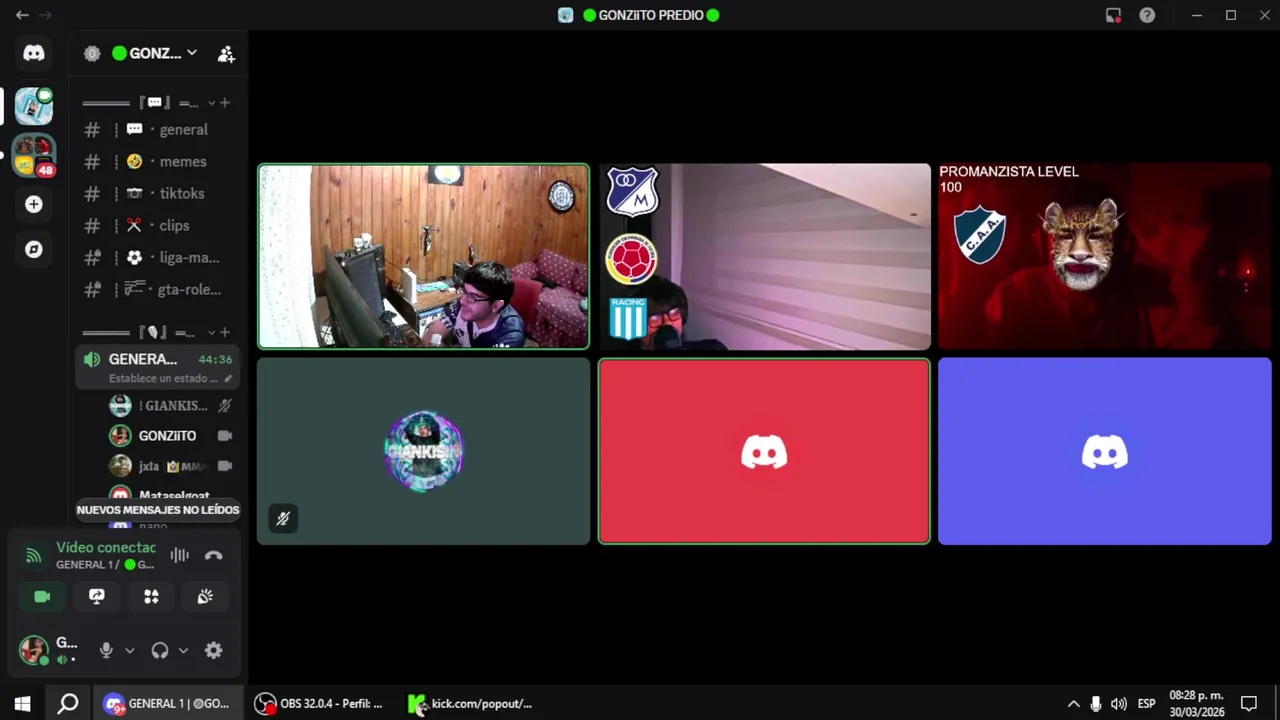Screen dimensions: 1280x720
Task: Switch to OBS 32.0.4 taskbar item
Action: pyautogui.click(x=320, y=704)
